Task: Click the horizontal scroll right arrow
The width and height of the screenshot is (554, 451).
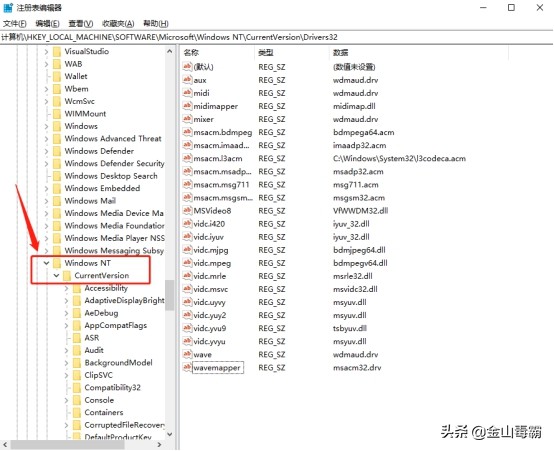Action: click(159, 445)
